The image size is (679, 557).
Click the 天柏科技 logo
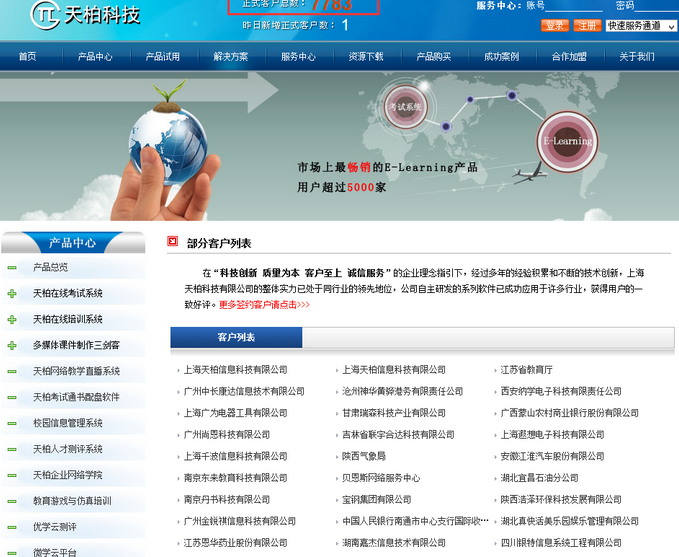point(85,15)
